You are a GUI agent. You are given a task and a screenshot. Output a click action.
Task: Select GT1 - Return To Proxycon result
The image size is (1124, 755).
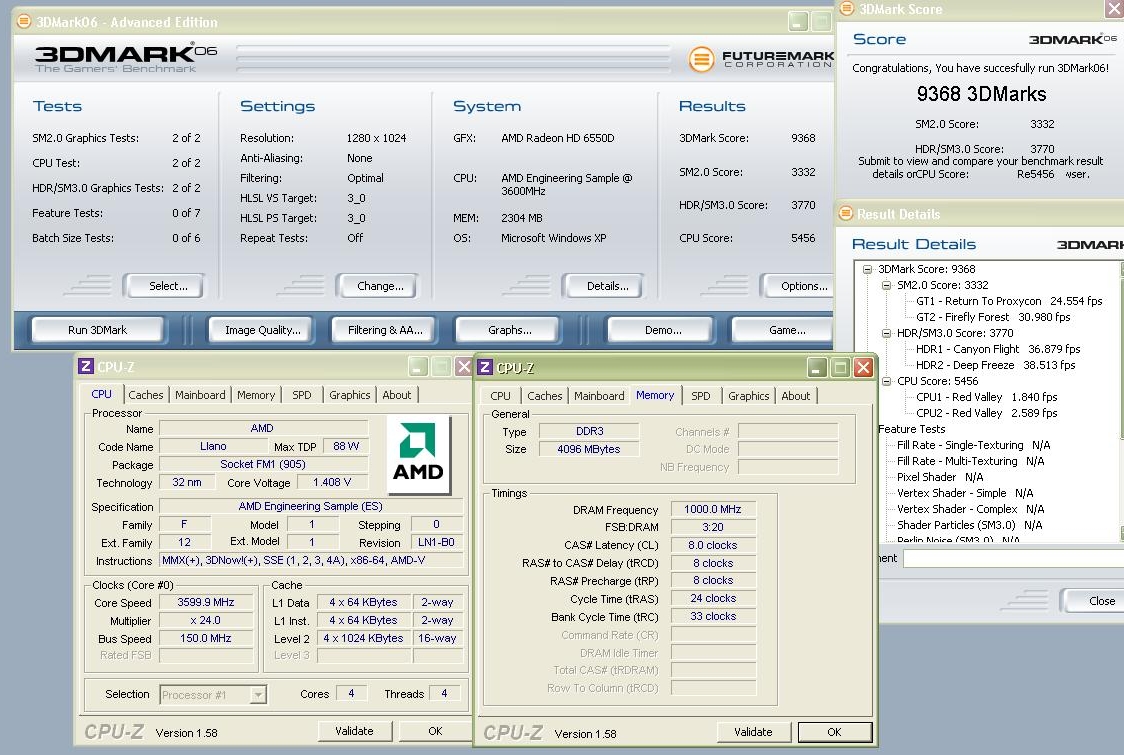[x=1009, y=301]
